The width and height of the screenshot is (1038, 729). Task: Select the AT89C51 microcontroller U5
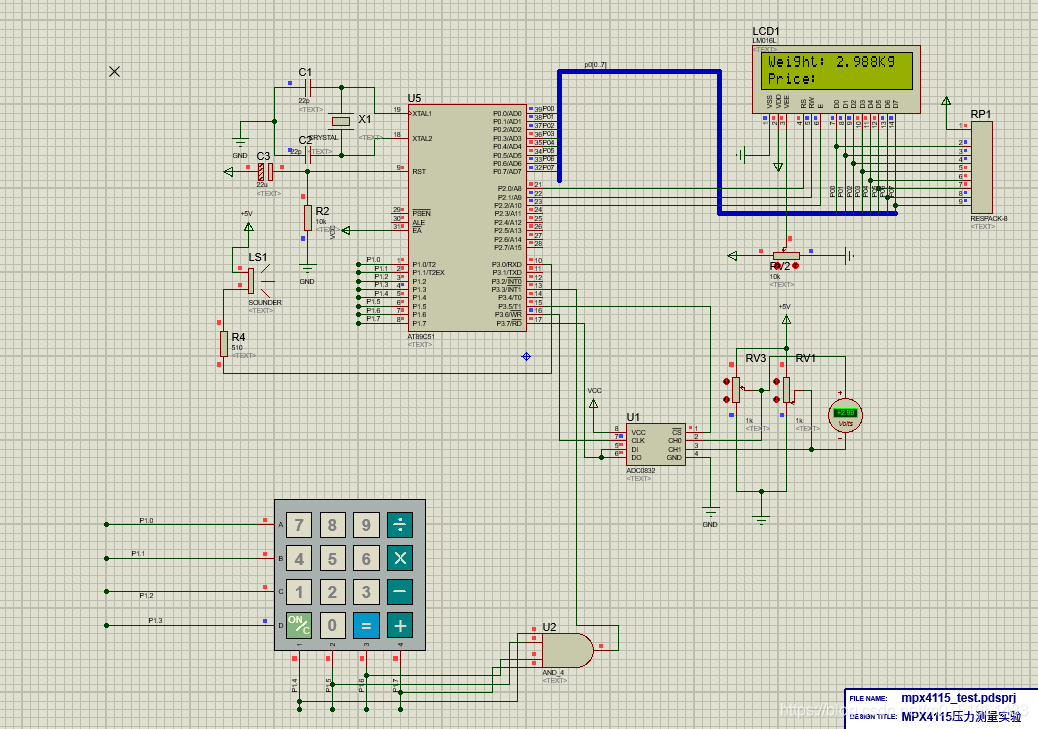coord(467,218)
